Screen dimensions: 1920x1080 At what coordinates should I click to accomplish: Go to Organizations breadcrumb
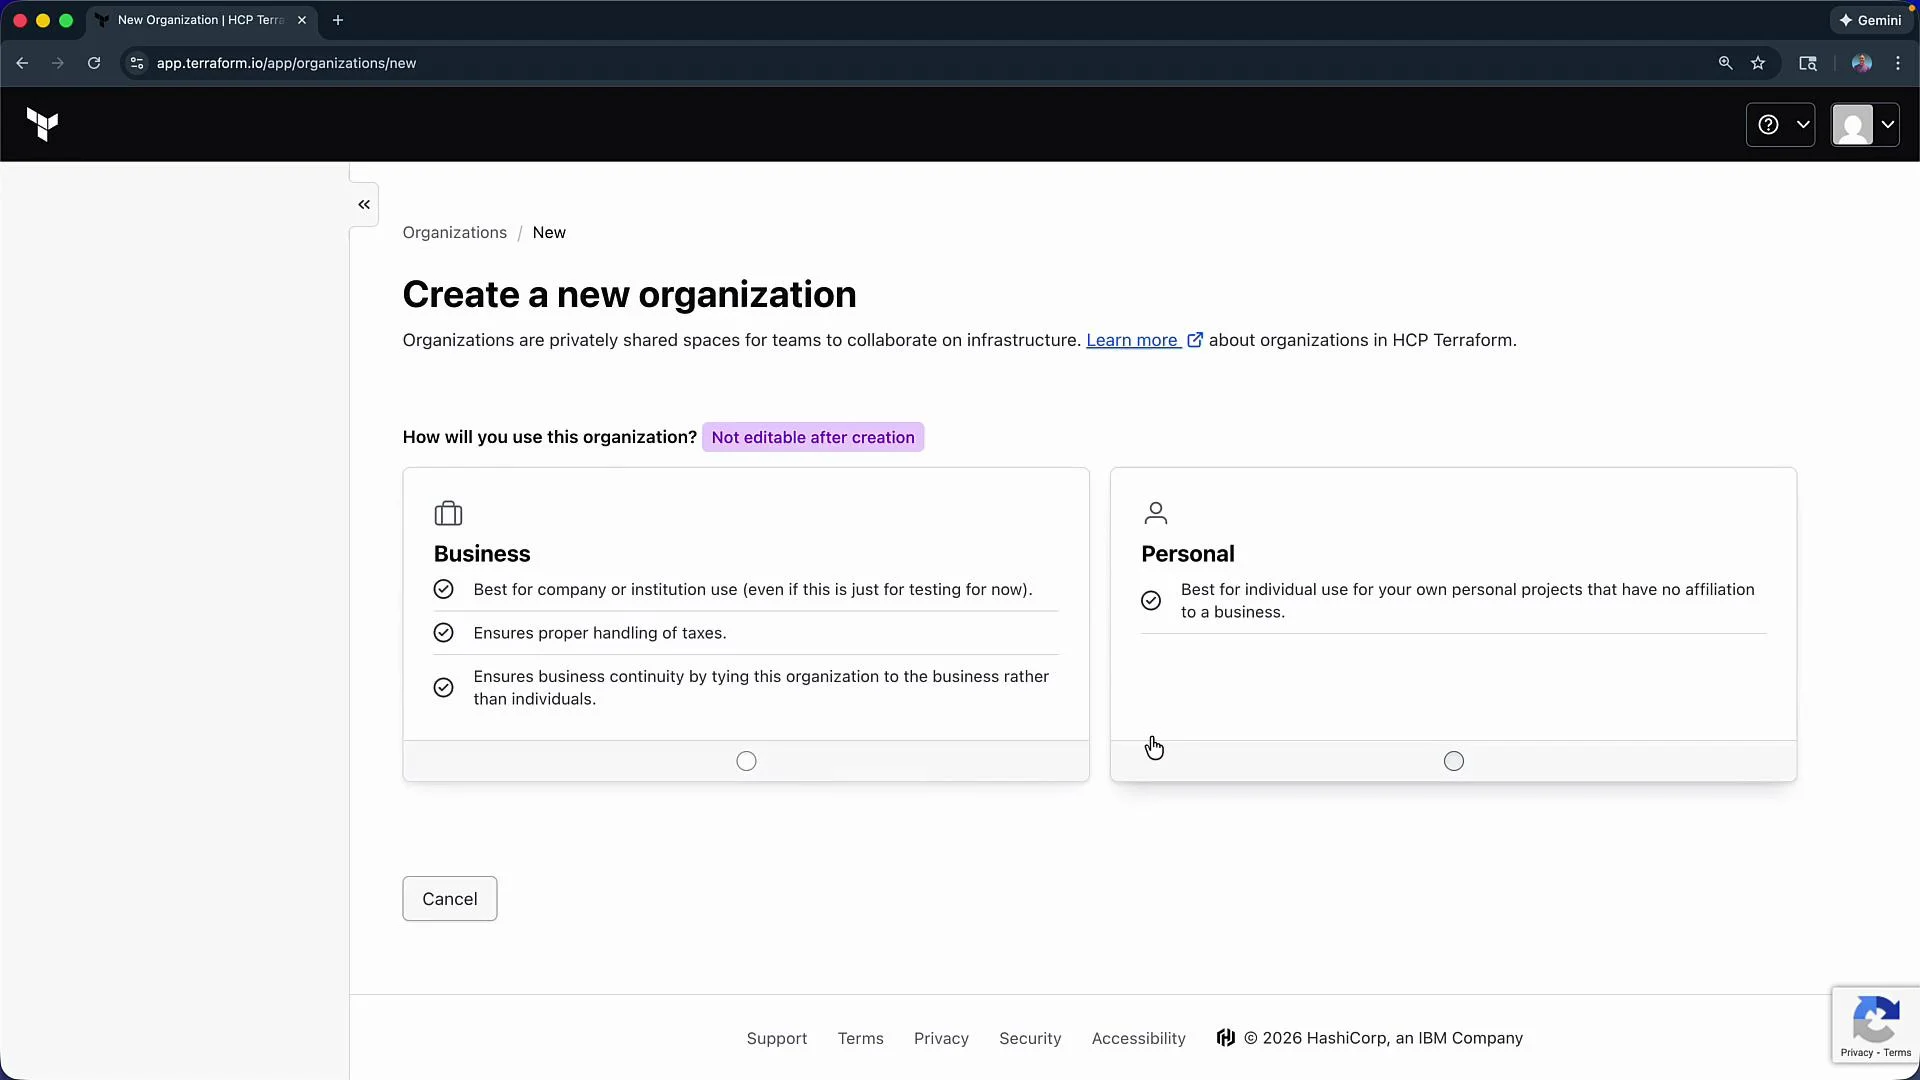coord(454,232)
